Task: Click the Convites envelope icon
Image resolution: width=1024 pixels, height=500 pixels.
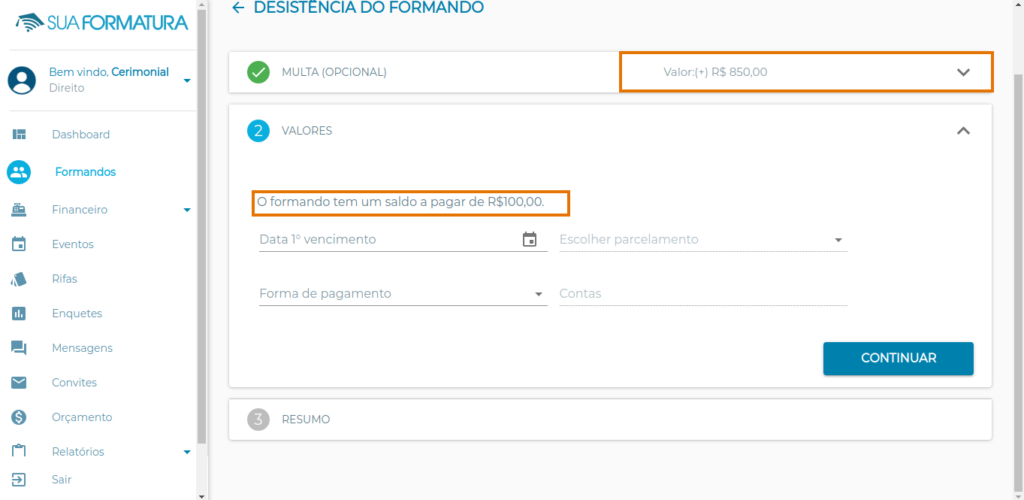Action: [x=19, y=383]
